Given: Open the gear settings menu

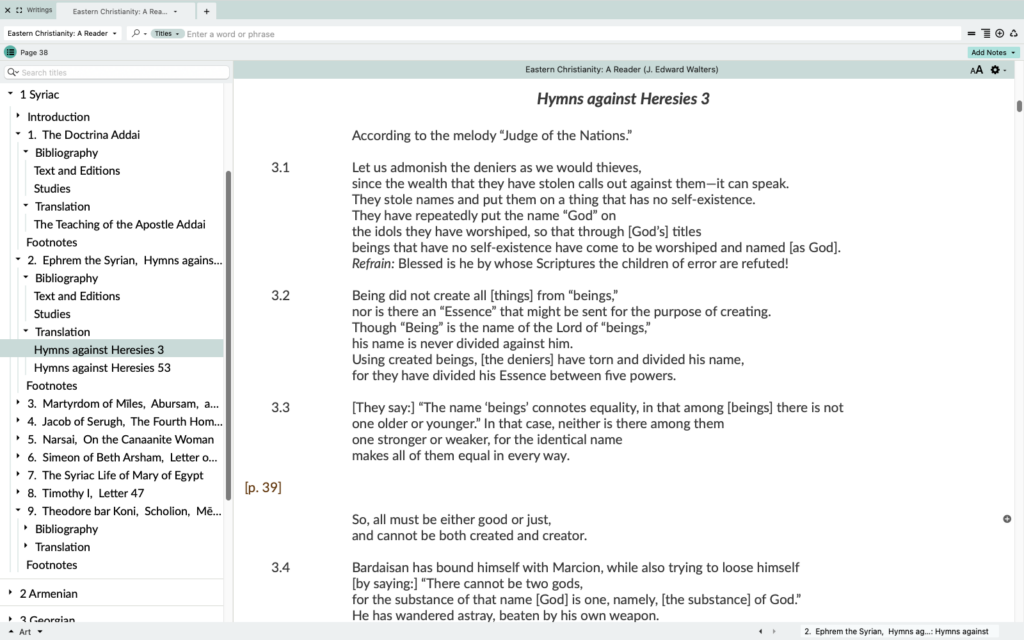Looking at the screenshot, I should click(997, 70).
